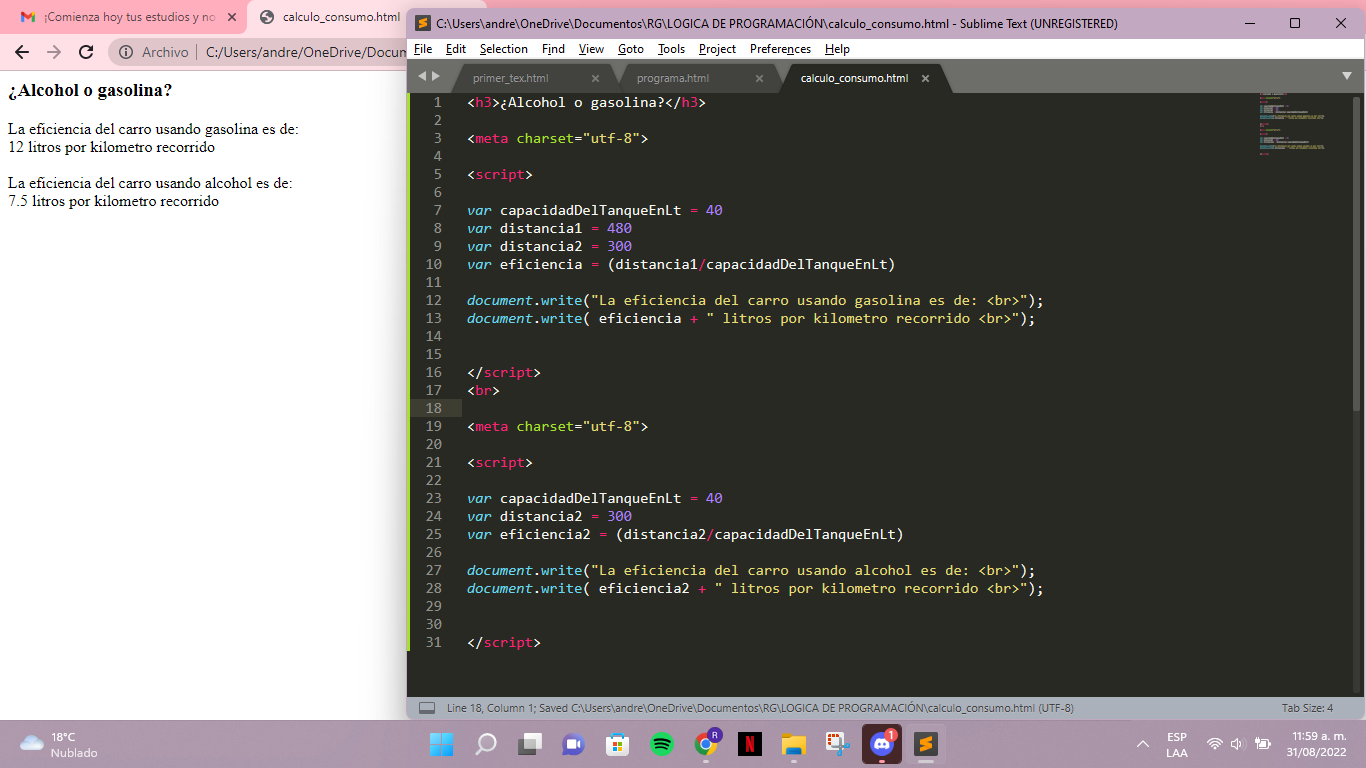Toggle the Sublime side bar status icon
The image size is (1366, 768).
pos(427,708)
